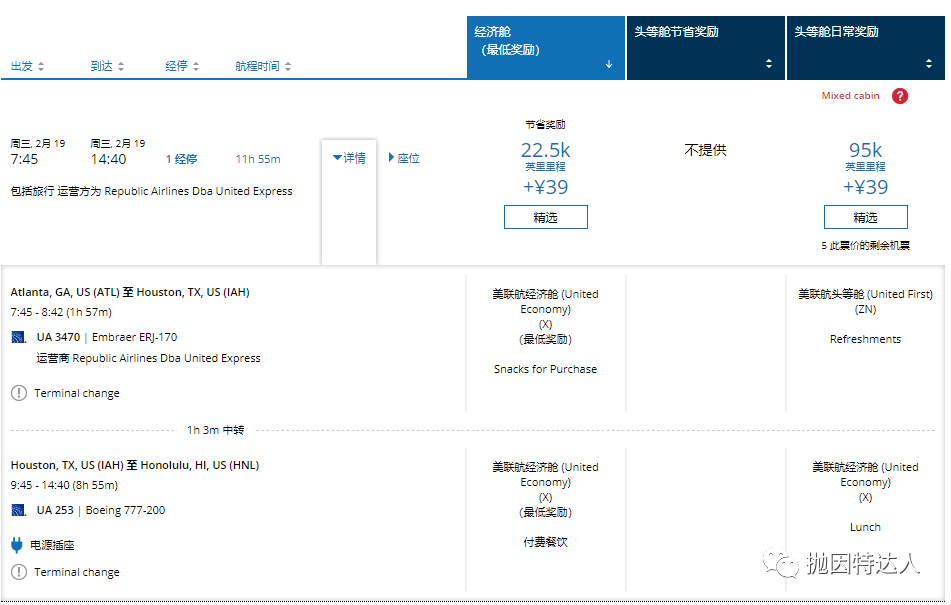Choose 精选 under the 22.5k economy fare
This screenshot has width=951, height=605.
pyautogui.click(x=546, y=217)
